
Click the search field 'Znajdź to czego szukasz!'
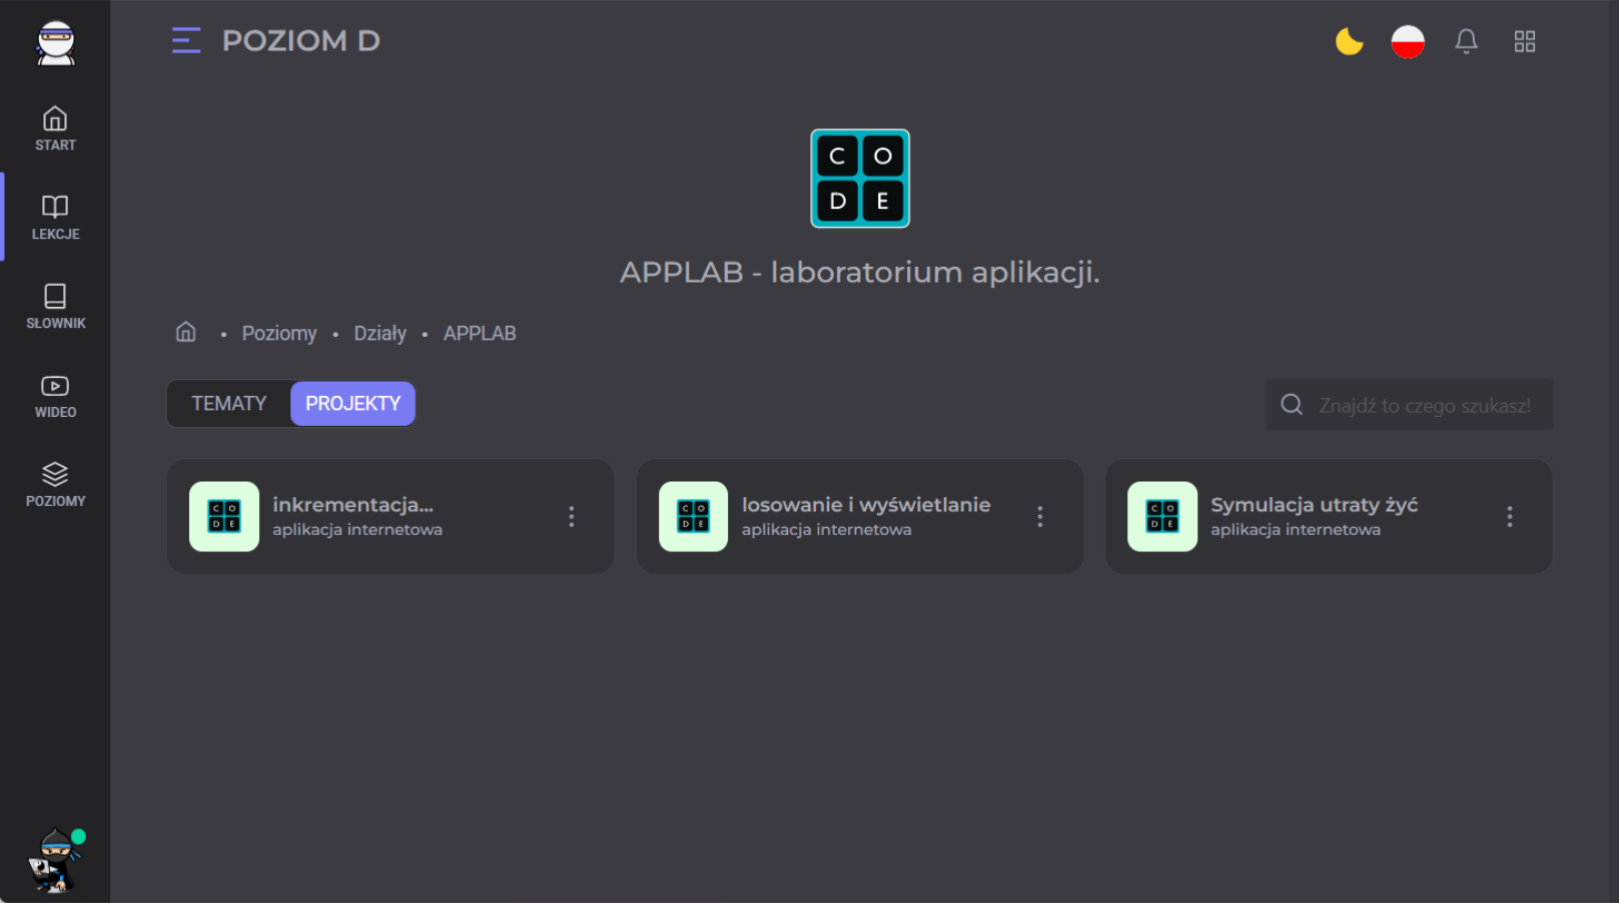point(1423,405)
